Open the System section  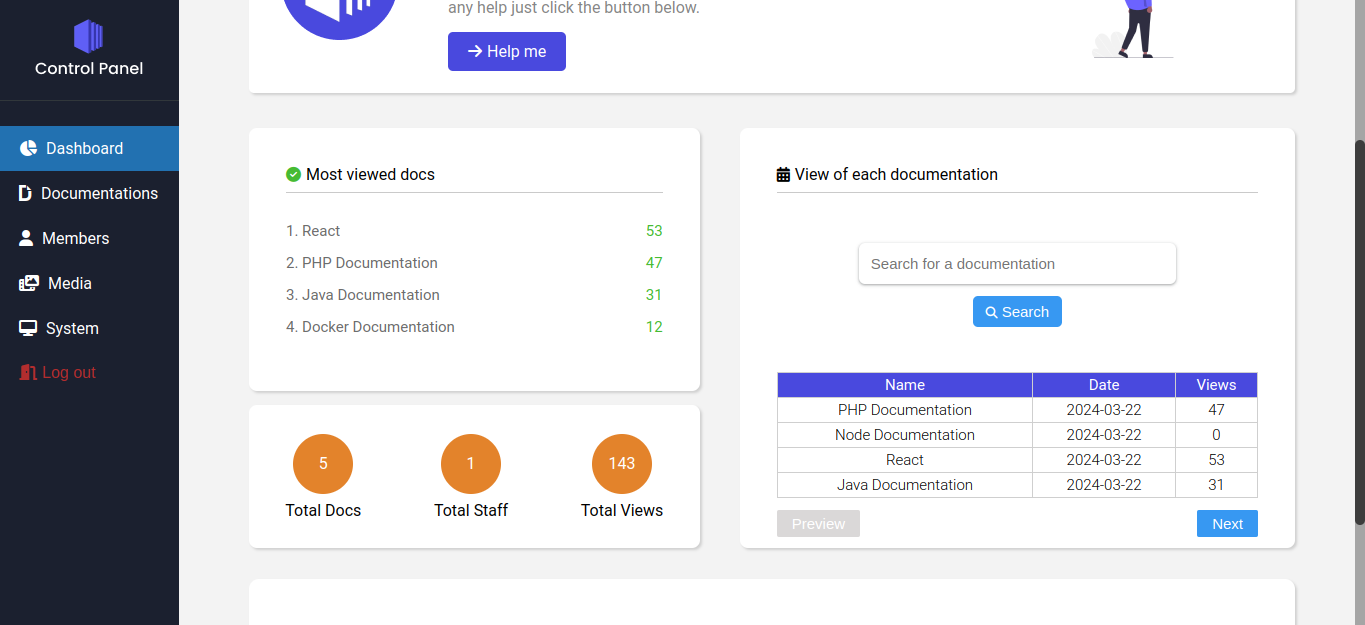pos(89,328)
